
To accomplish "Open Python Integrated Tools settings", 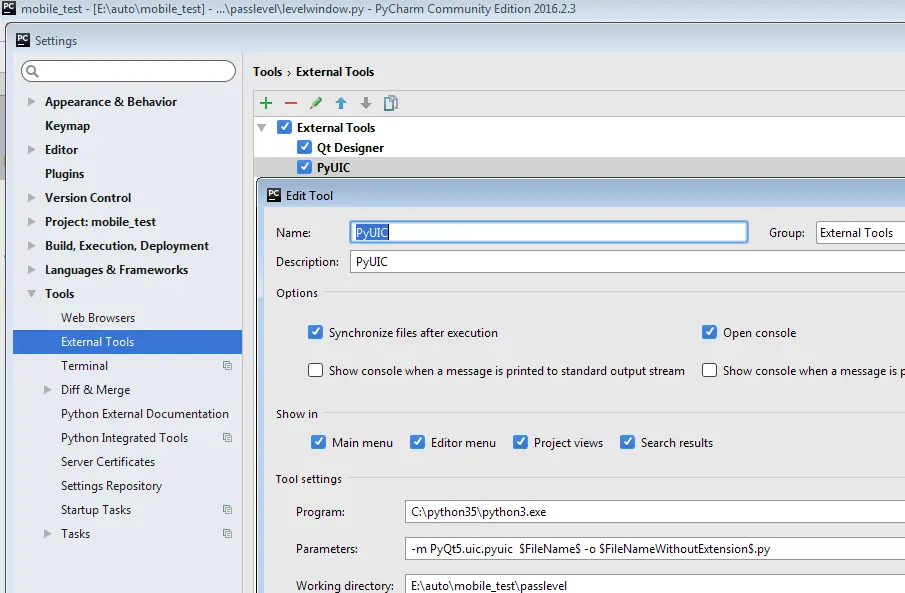I will pyautogui.click(x=125, y=438).
